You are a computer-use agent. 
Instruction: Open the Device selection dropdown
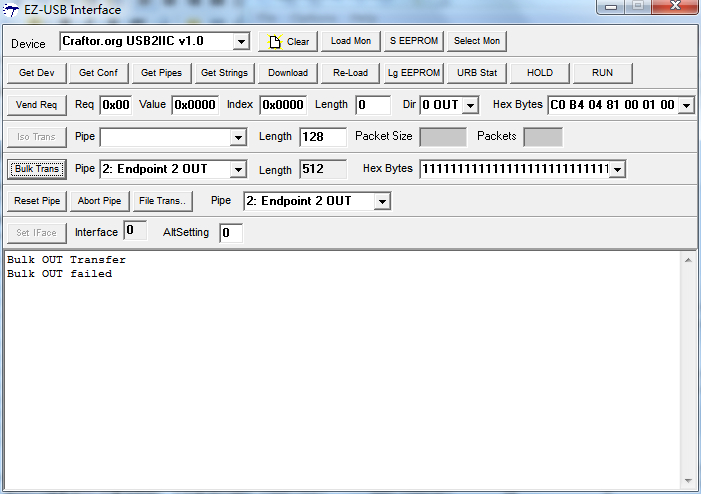pyautogui.click(x=240, y=42)
